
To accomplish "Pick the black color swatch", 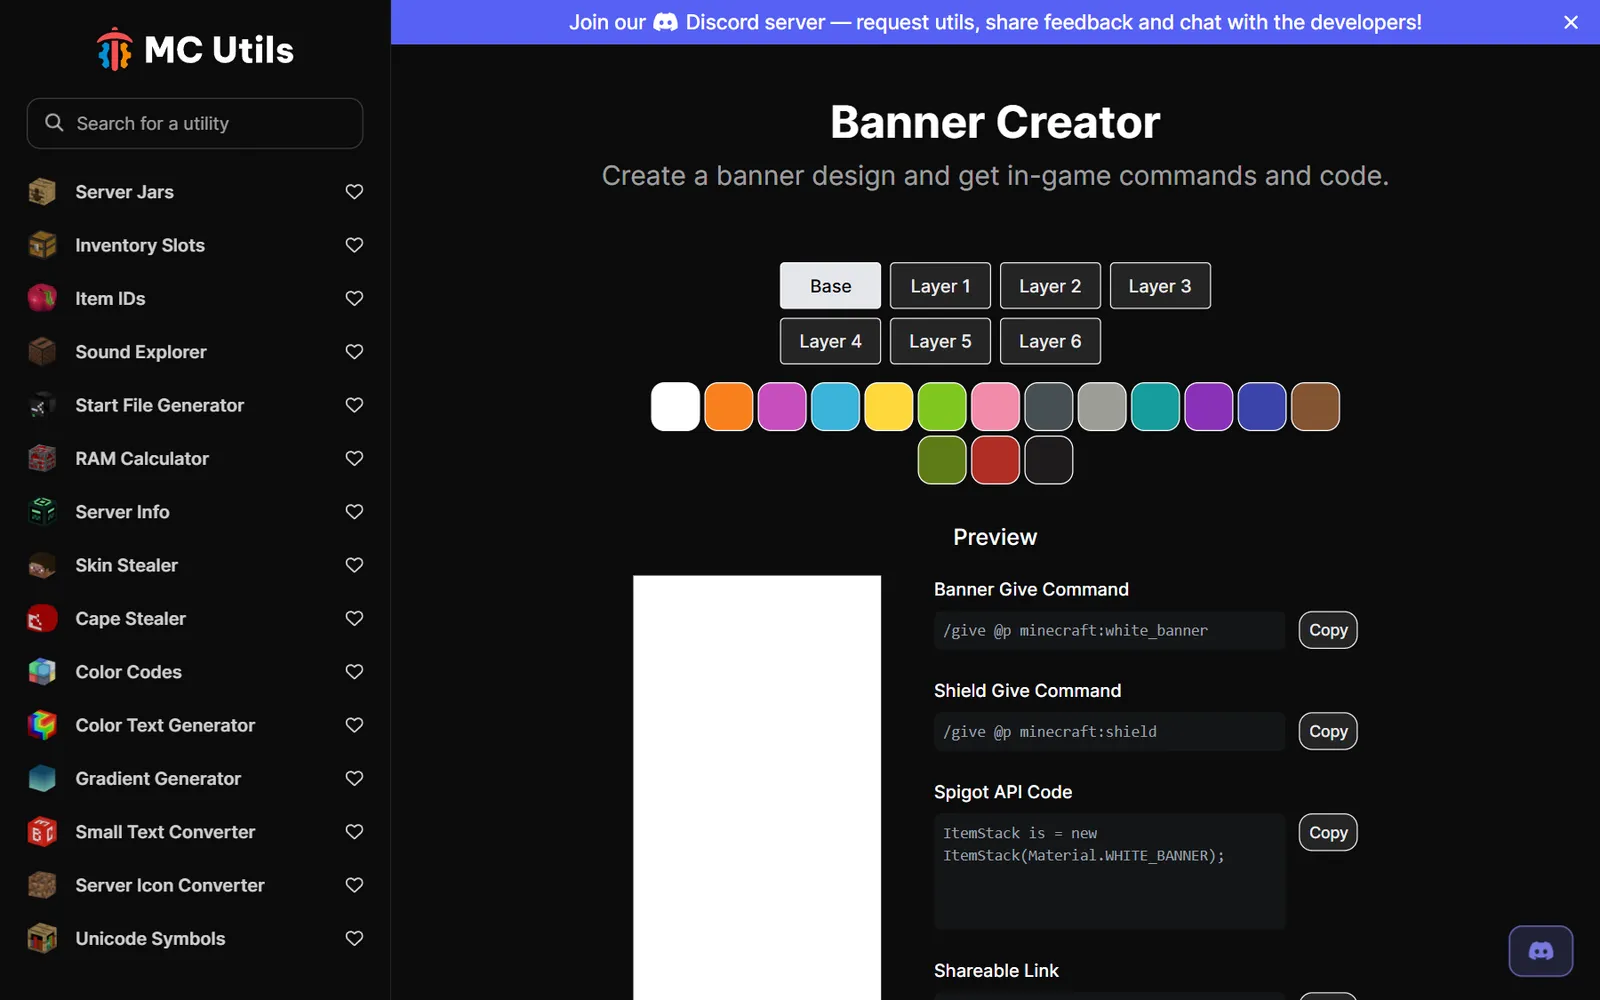I will pos(1049,460).
